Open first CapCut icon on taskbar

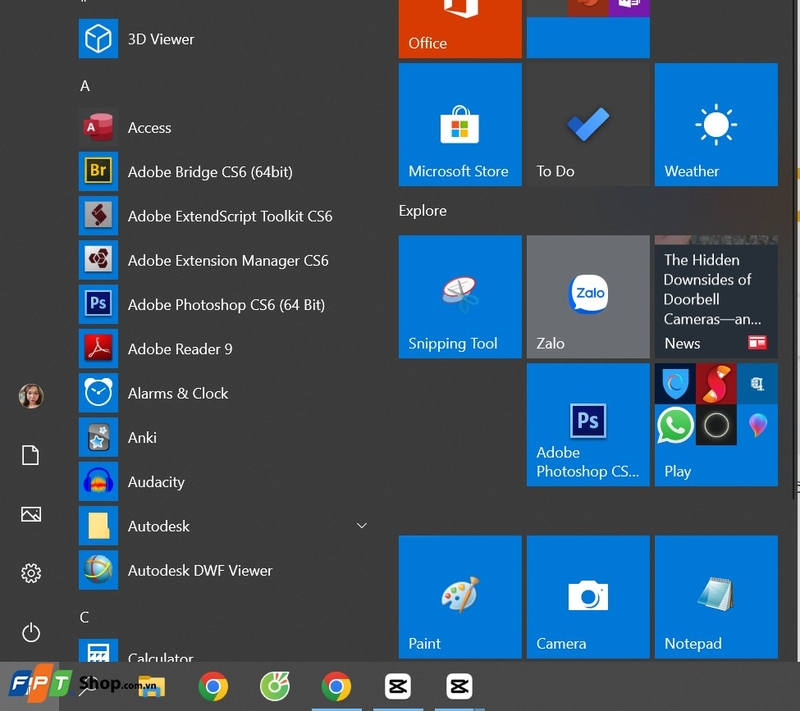coord(398,687)
